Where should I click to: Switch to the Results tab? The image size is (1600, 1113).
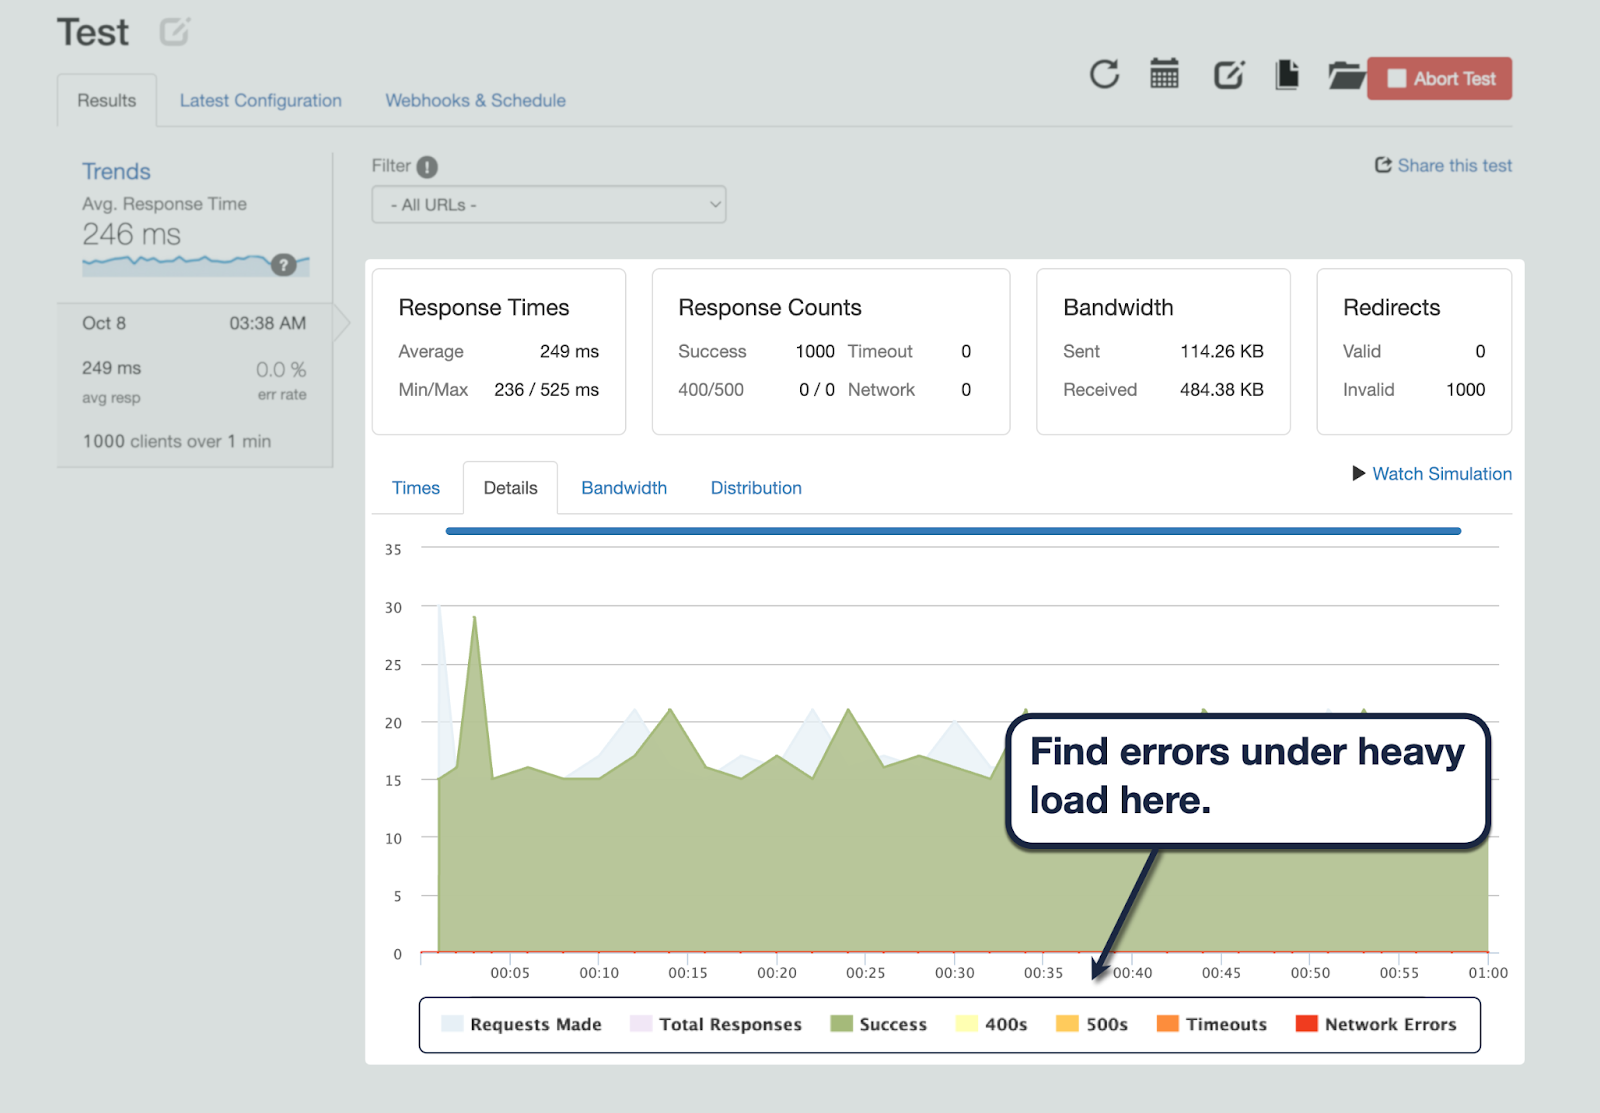[107, 100]
